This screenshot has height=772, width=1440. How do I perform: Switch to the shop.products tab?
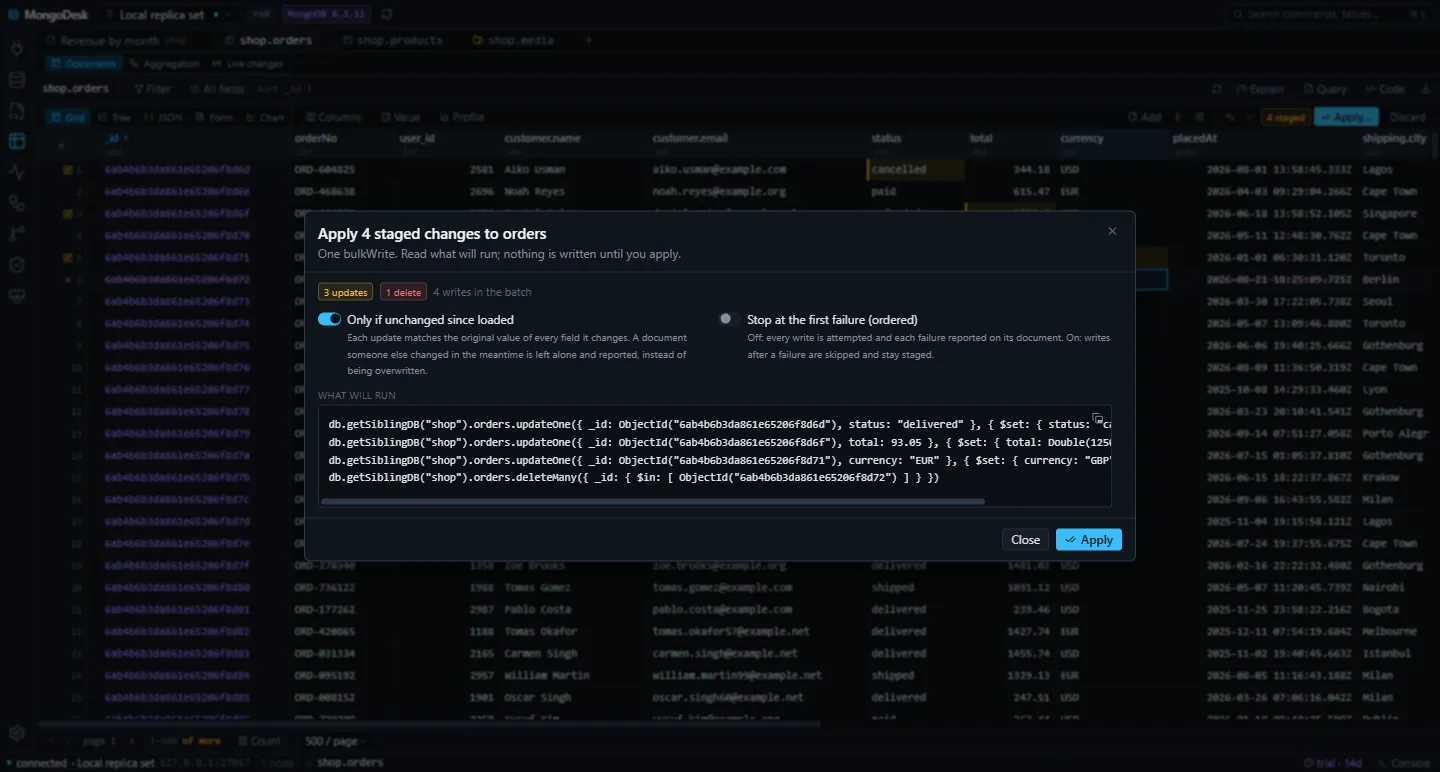[x=394, y=40]
